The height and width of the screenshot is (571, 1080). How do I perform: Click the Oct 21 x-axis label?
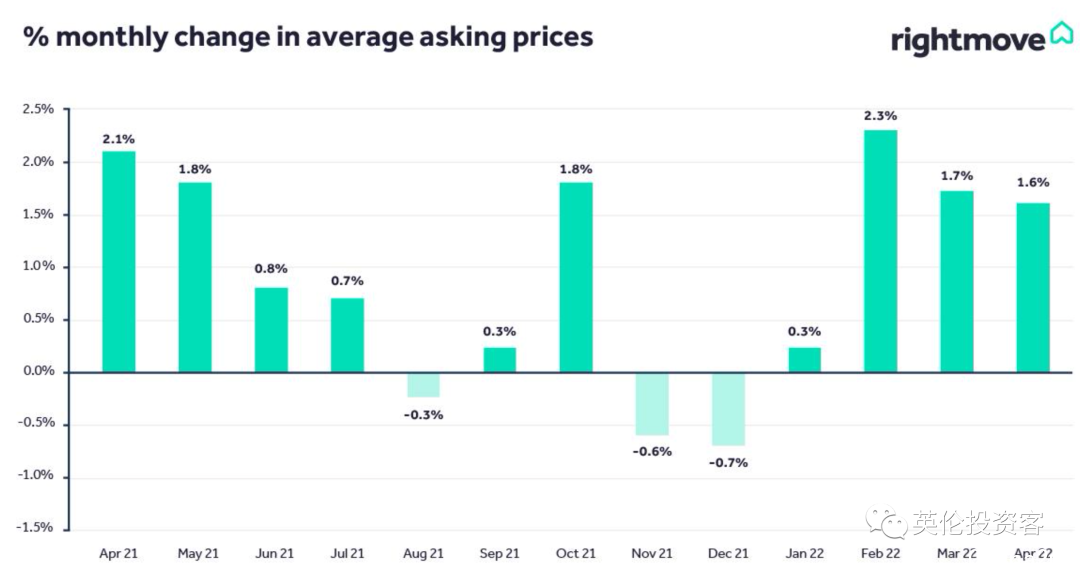point(576,553)
